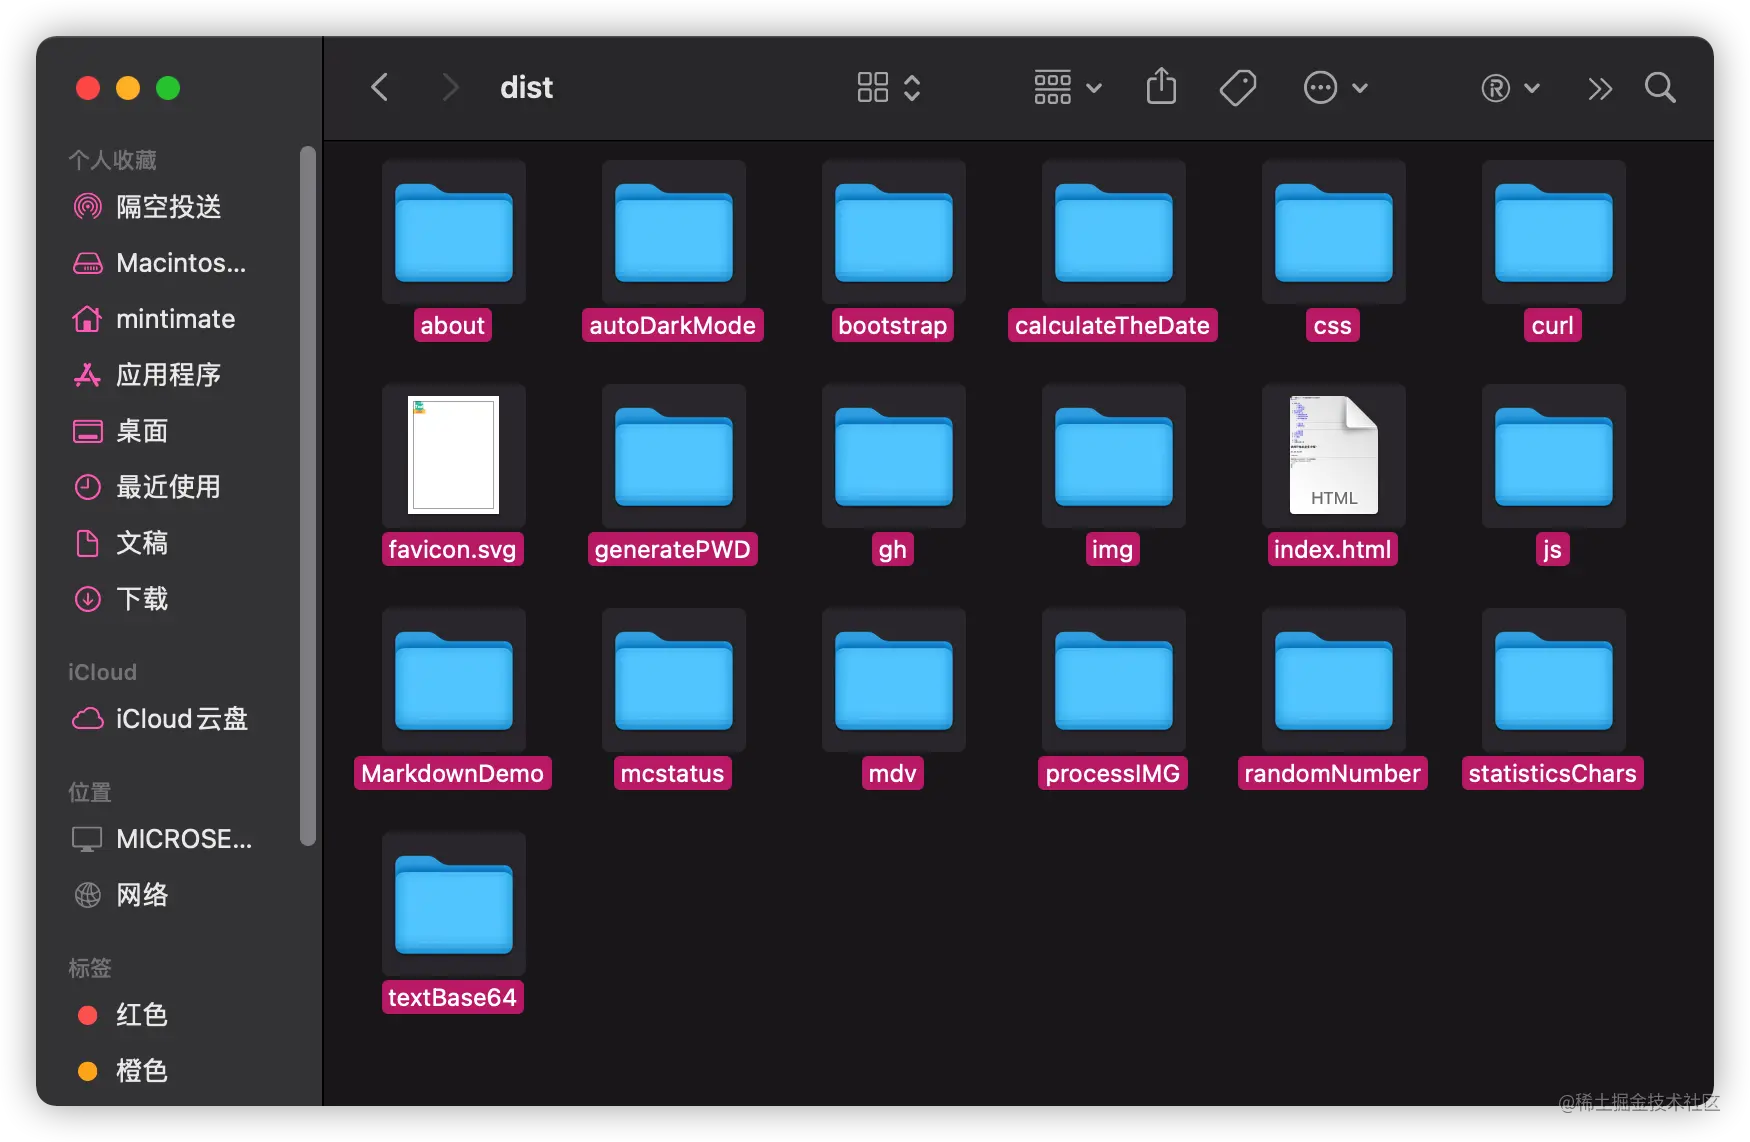Open the bootstrap folder icon
The image size is (1750, 1142).
pos(893,233)
